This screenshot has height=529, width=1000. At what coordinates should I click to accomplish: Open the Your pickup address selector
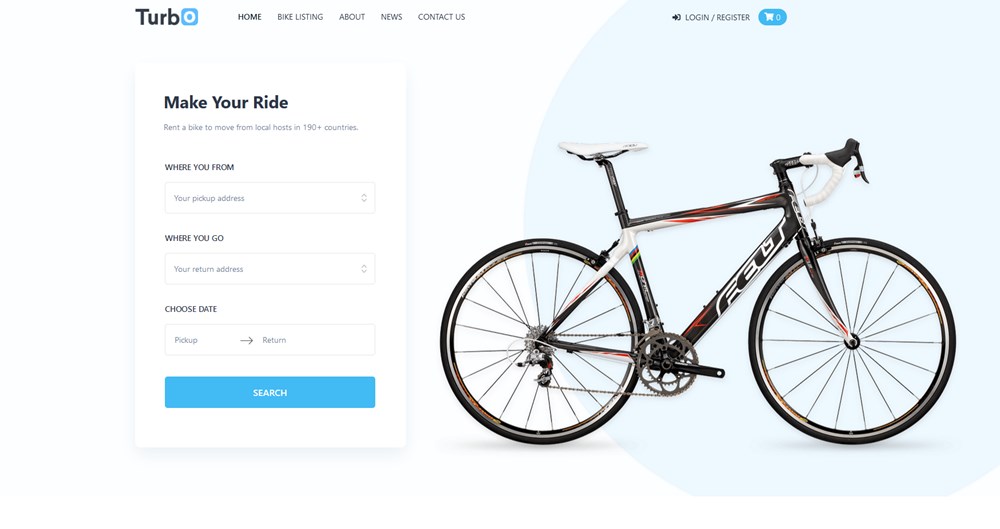pyautogui.click(x=270, y=198)
